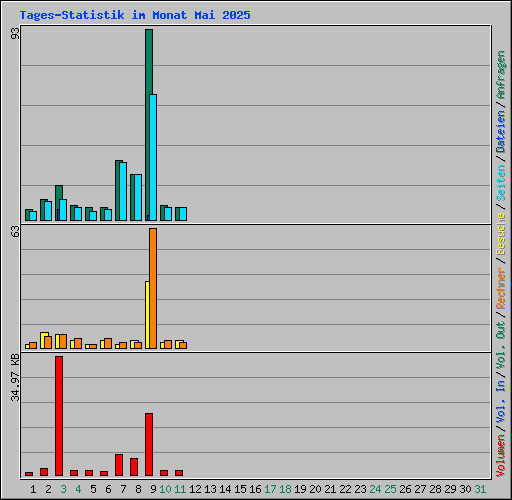Click the 'Volumen' legend label in red
Screen dimensions: 512x500
[x=501, y=455]
